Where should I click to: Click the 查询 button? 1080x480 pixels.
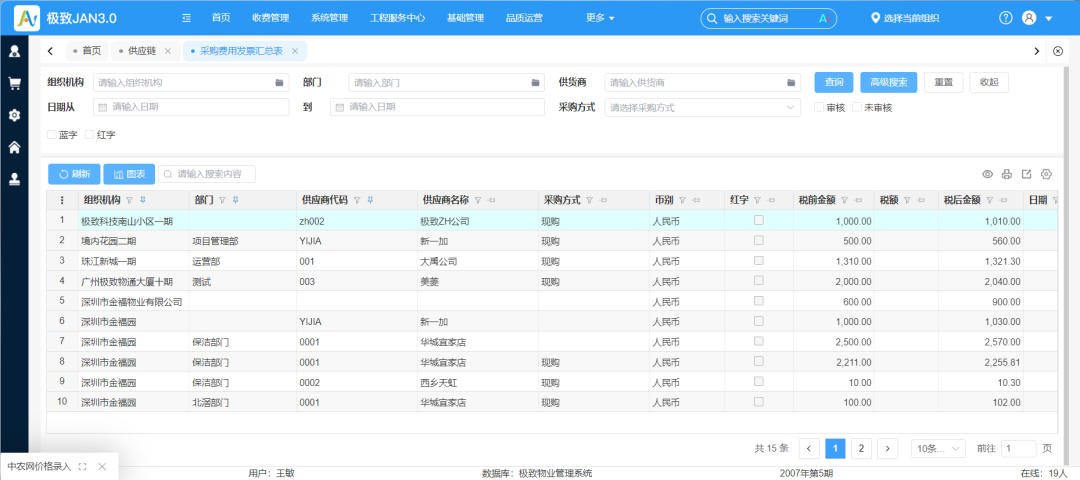tap(834, 82)
